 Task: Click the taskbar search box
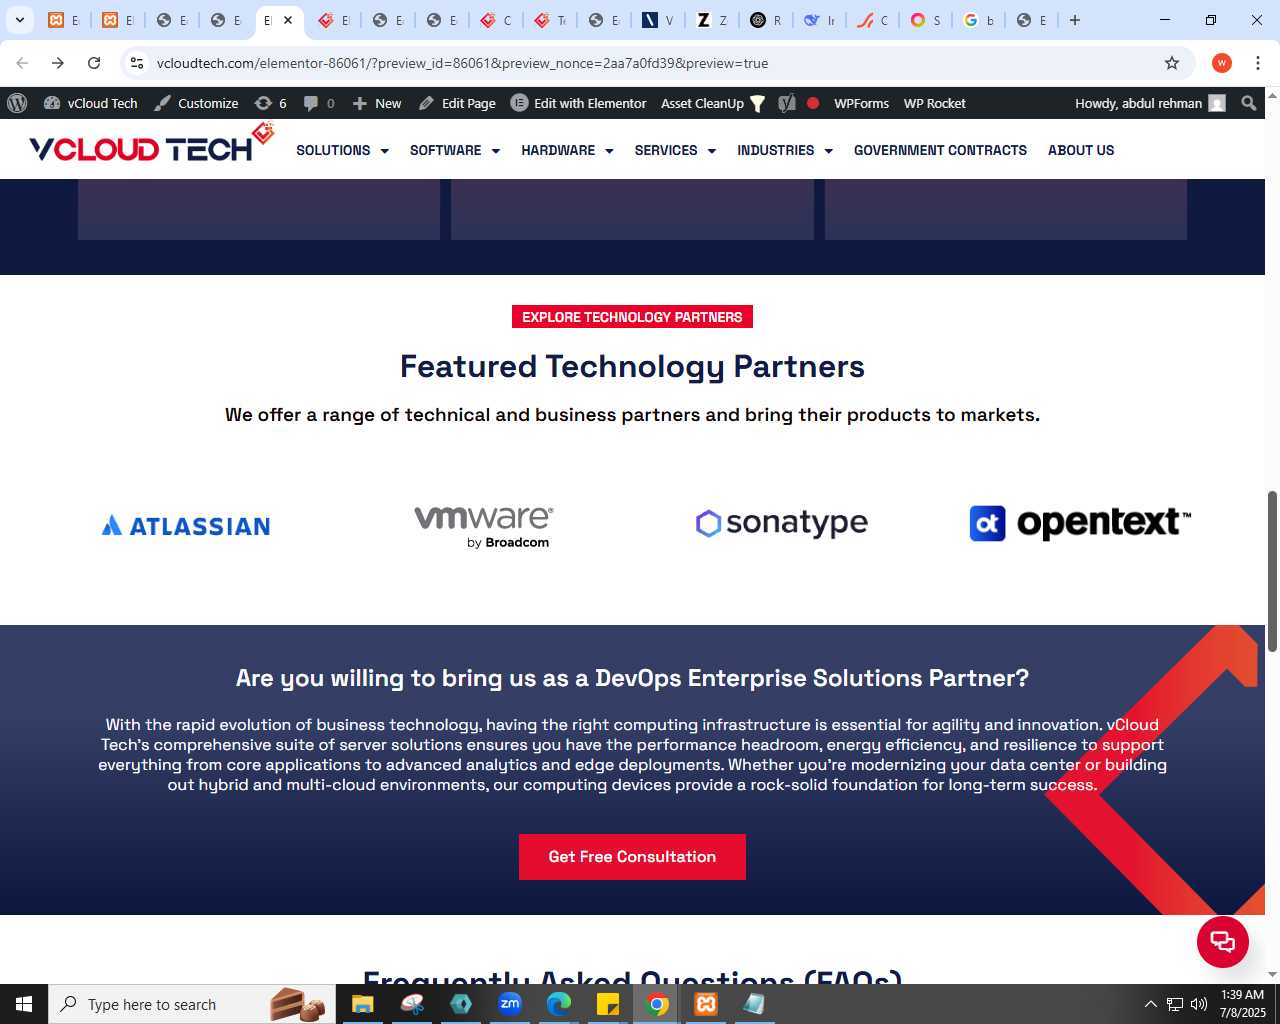[x=192, y=1004]
